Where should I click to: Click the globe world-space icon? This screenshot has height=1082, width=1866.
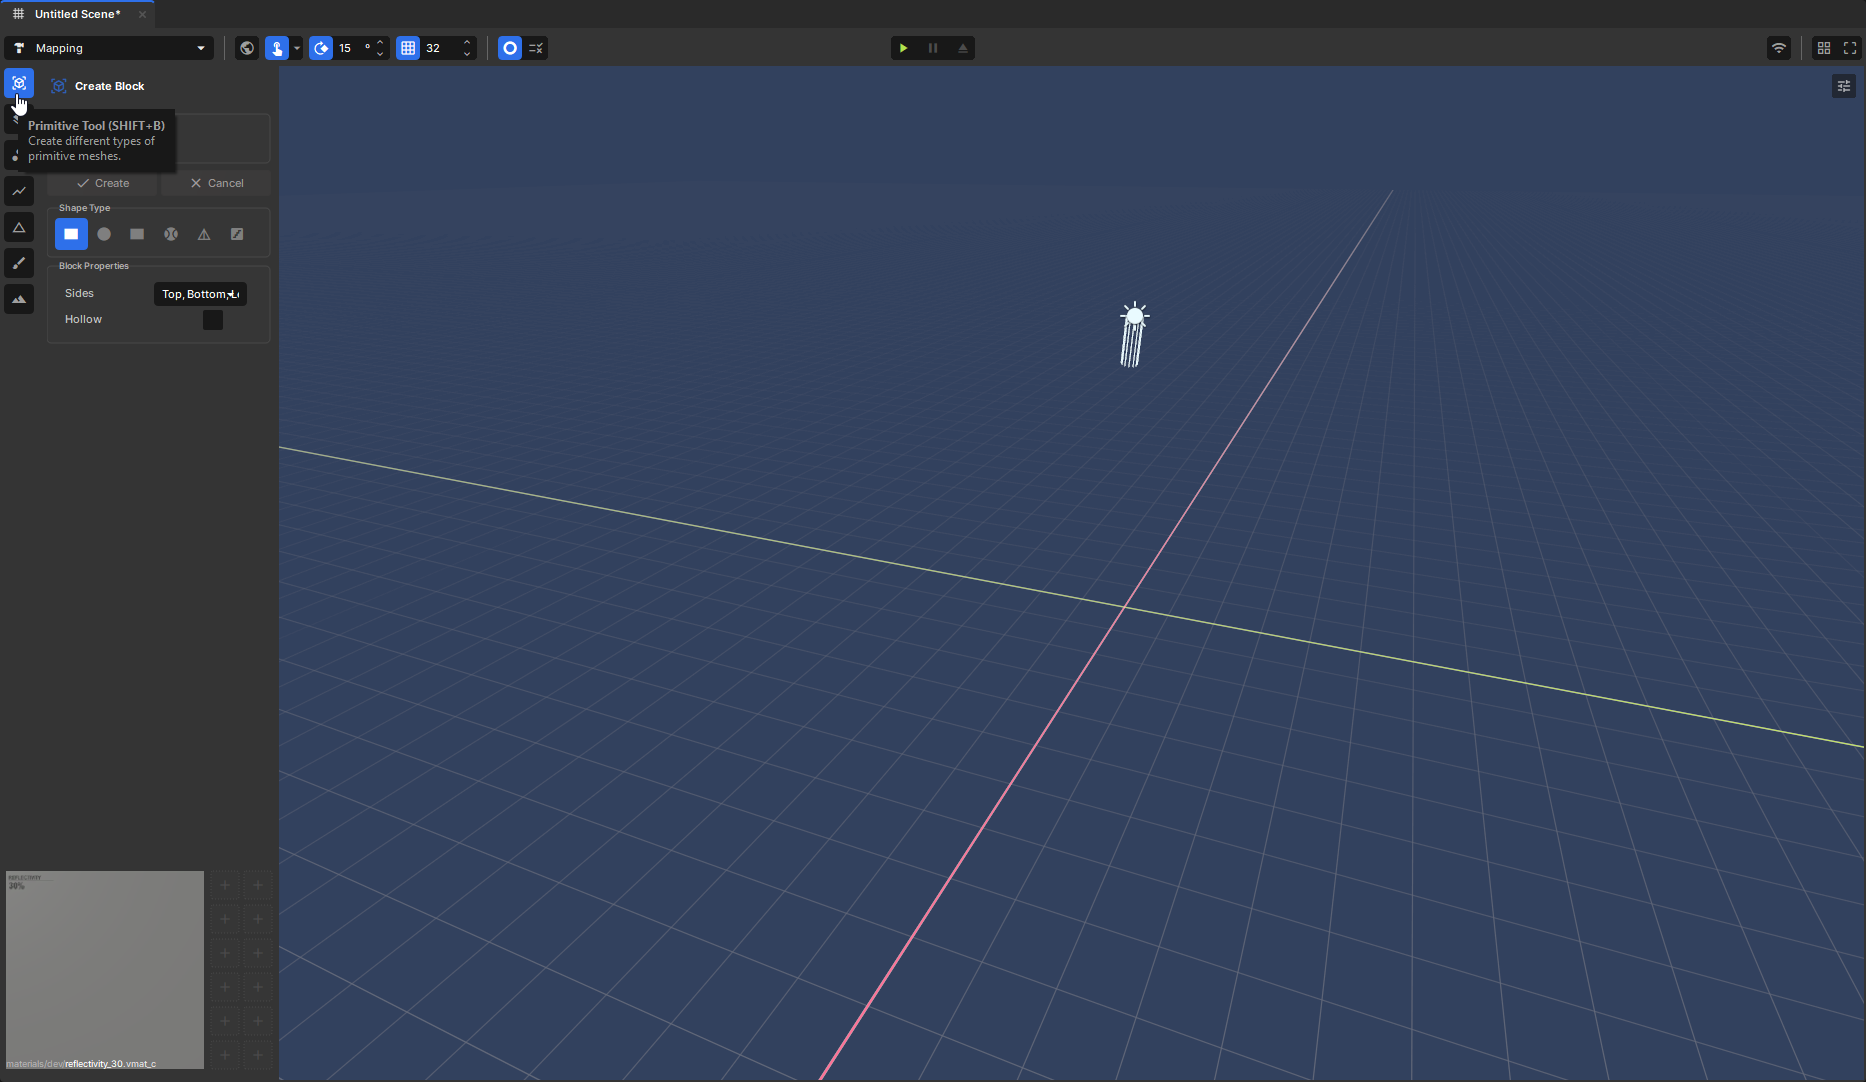247,48
